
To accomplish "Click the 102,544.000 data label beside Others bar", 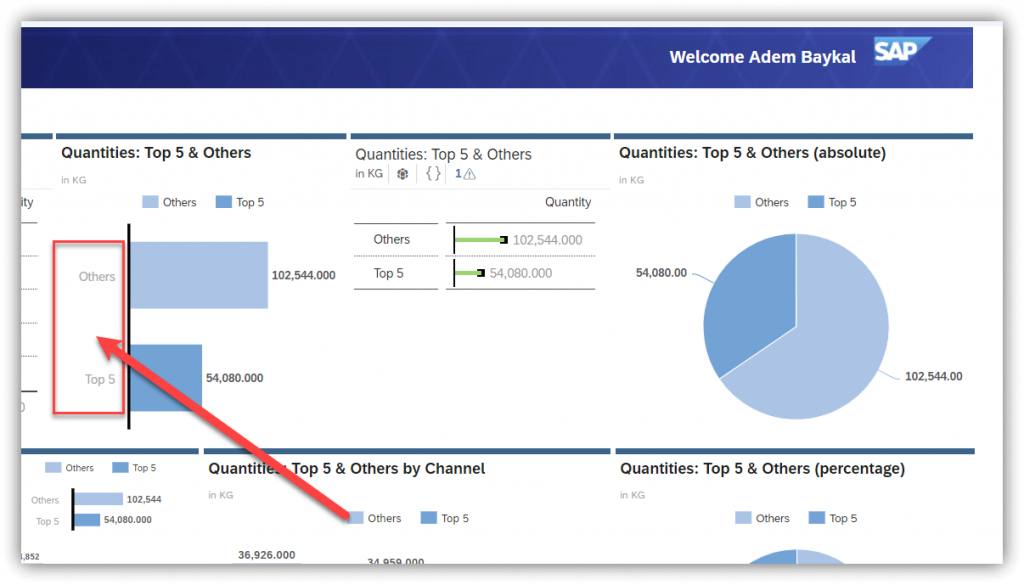I will point(304,276).
